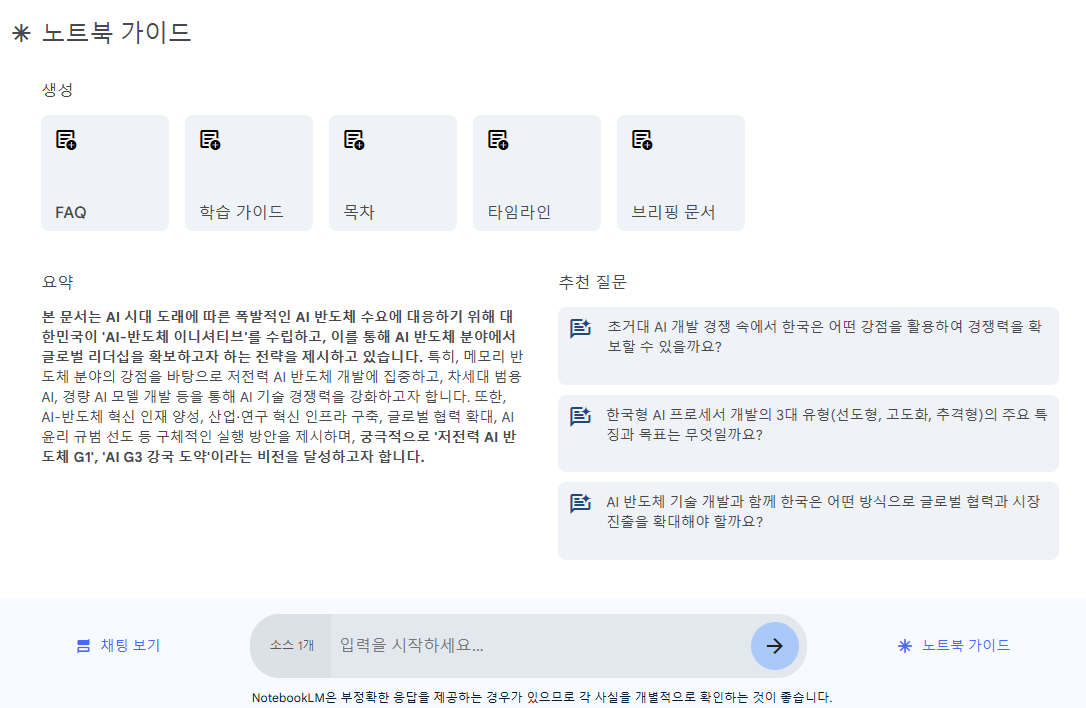The width and height of the screenshot is (1086, 708).
Task: Click the chat icon next to 채팅 보기
Action: 84,646
